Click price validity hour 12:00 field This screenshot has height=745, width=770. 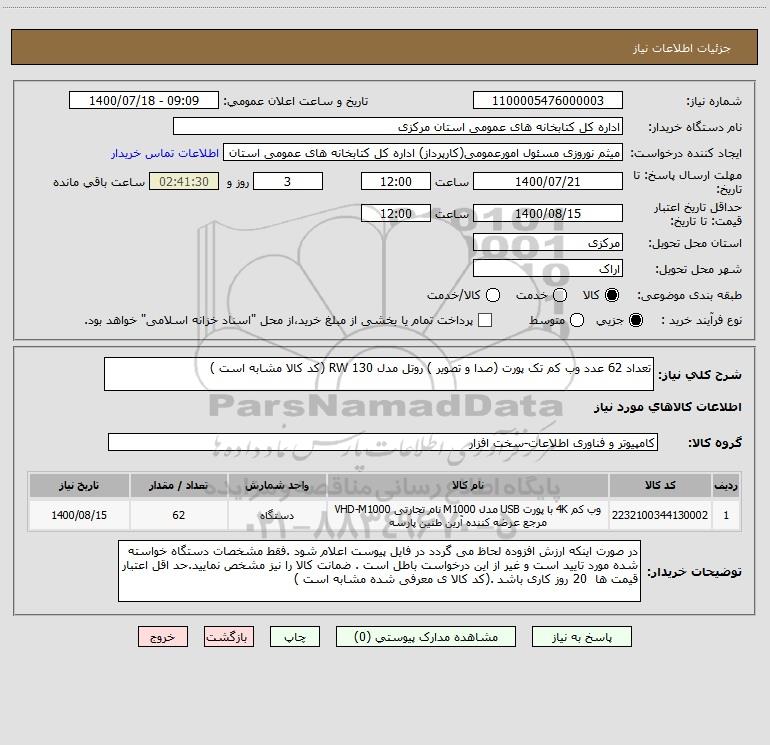point(396,213)
